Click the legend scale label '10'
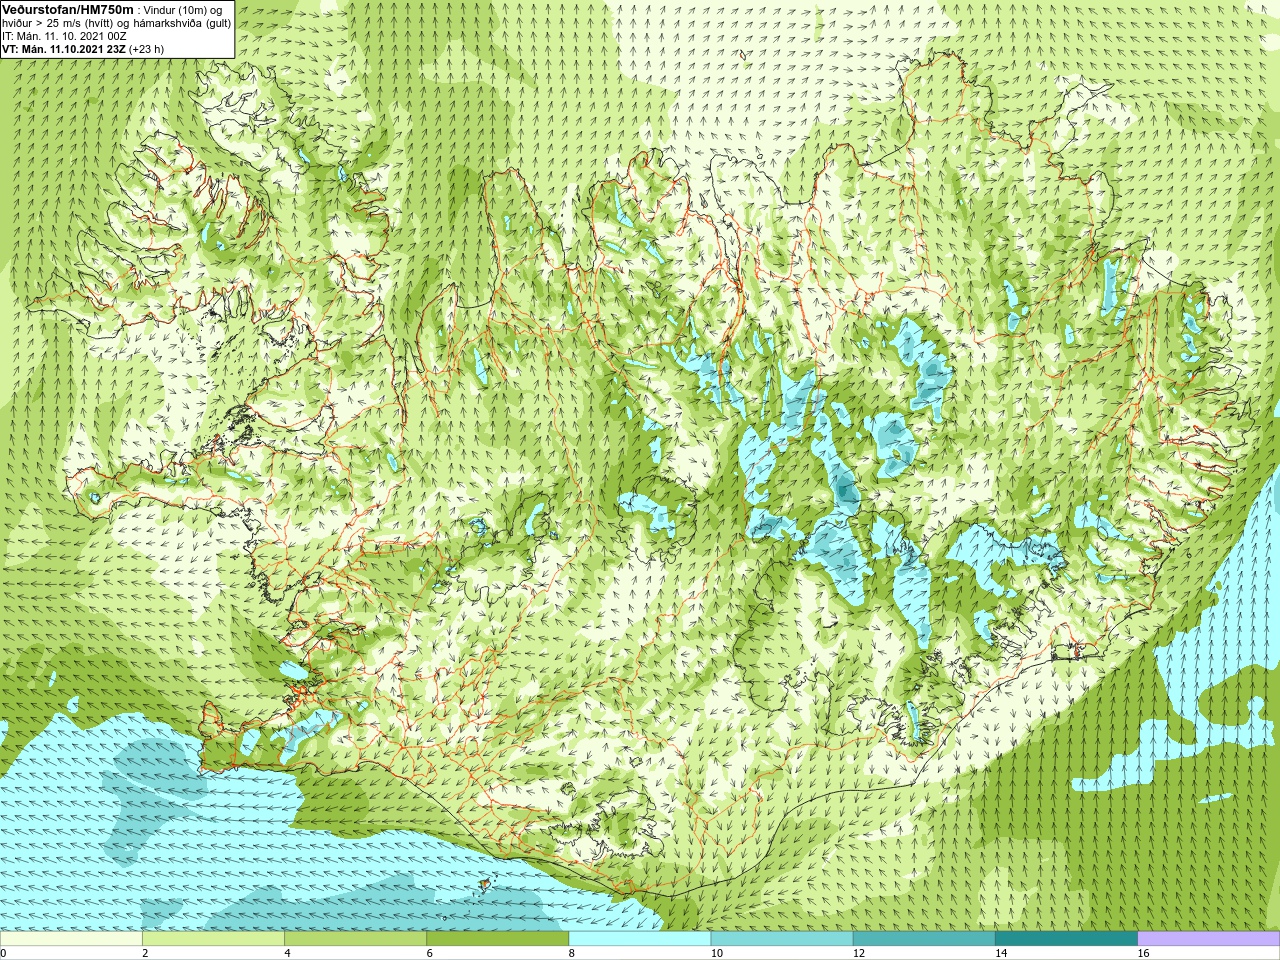Screen dimensions: 1280x960 point(717,953)
